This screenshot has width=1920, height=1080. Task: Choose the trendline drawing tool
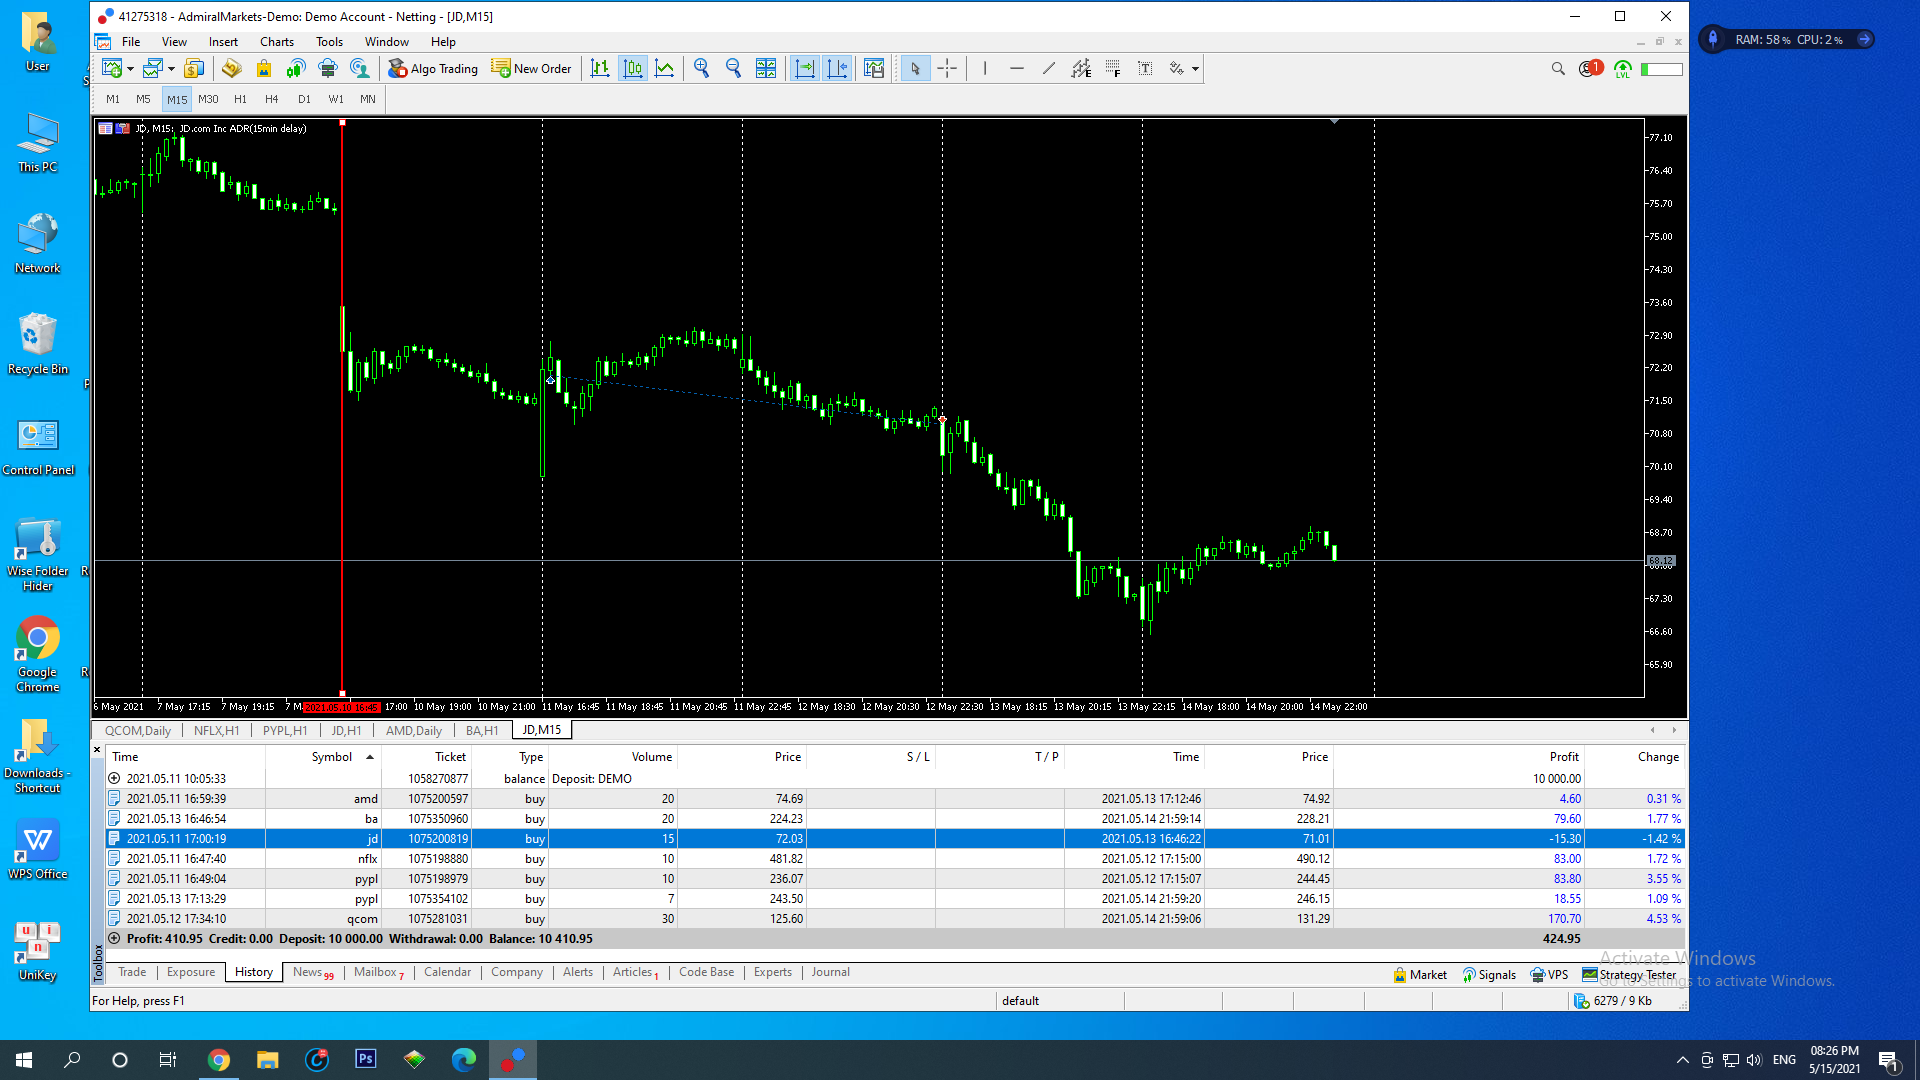[x=1048, y=68]
